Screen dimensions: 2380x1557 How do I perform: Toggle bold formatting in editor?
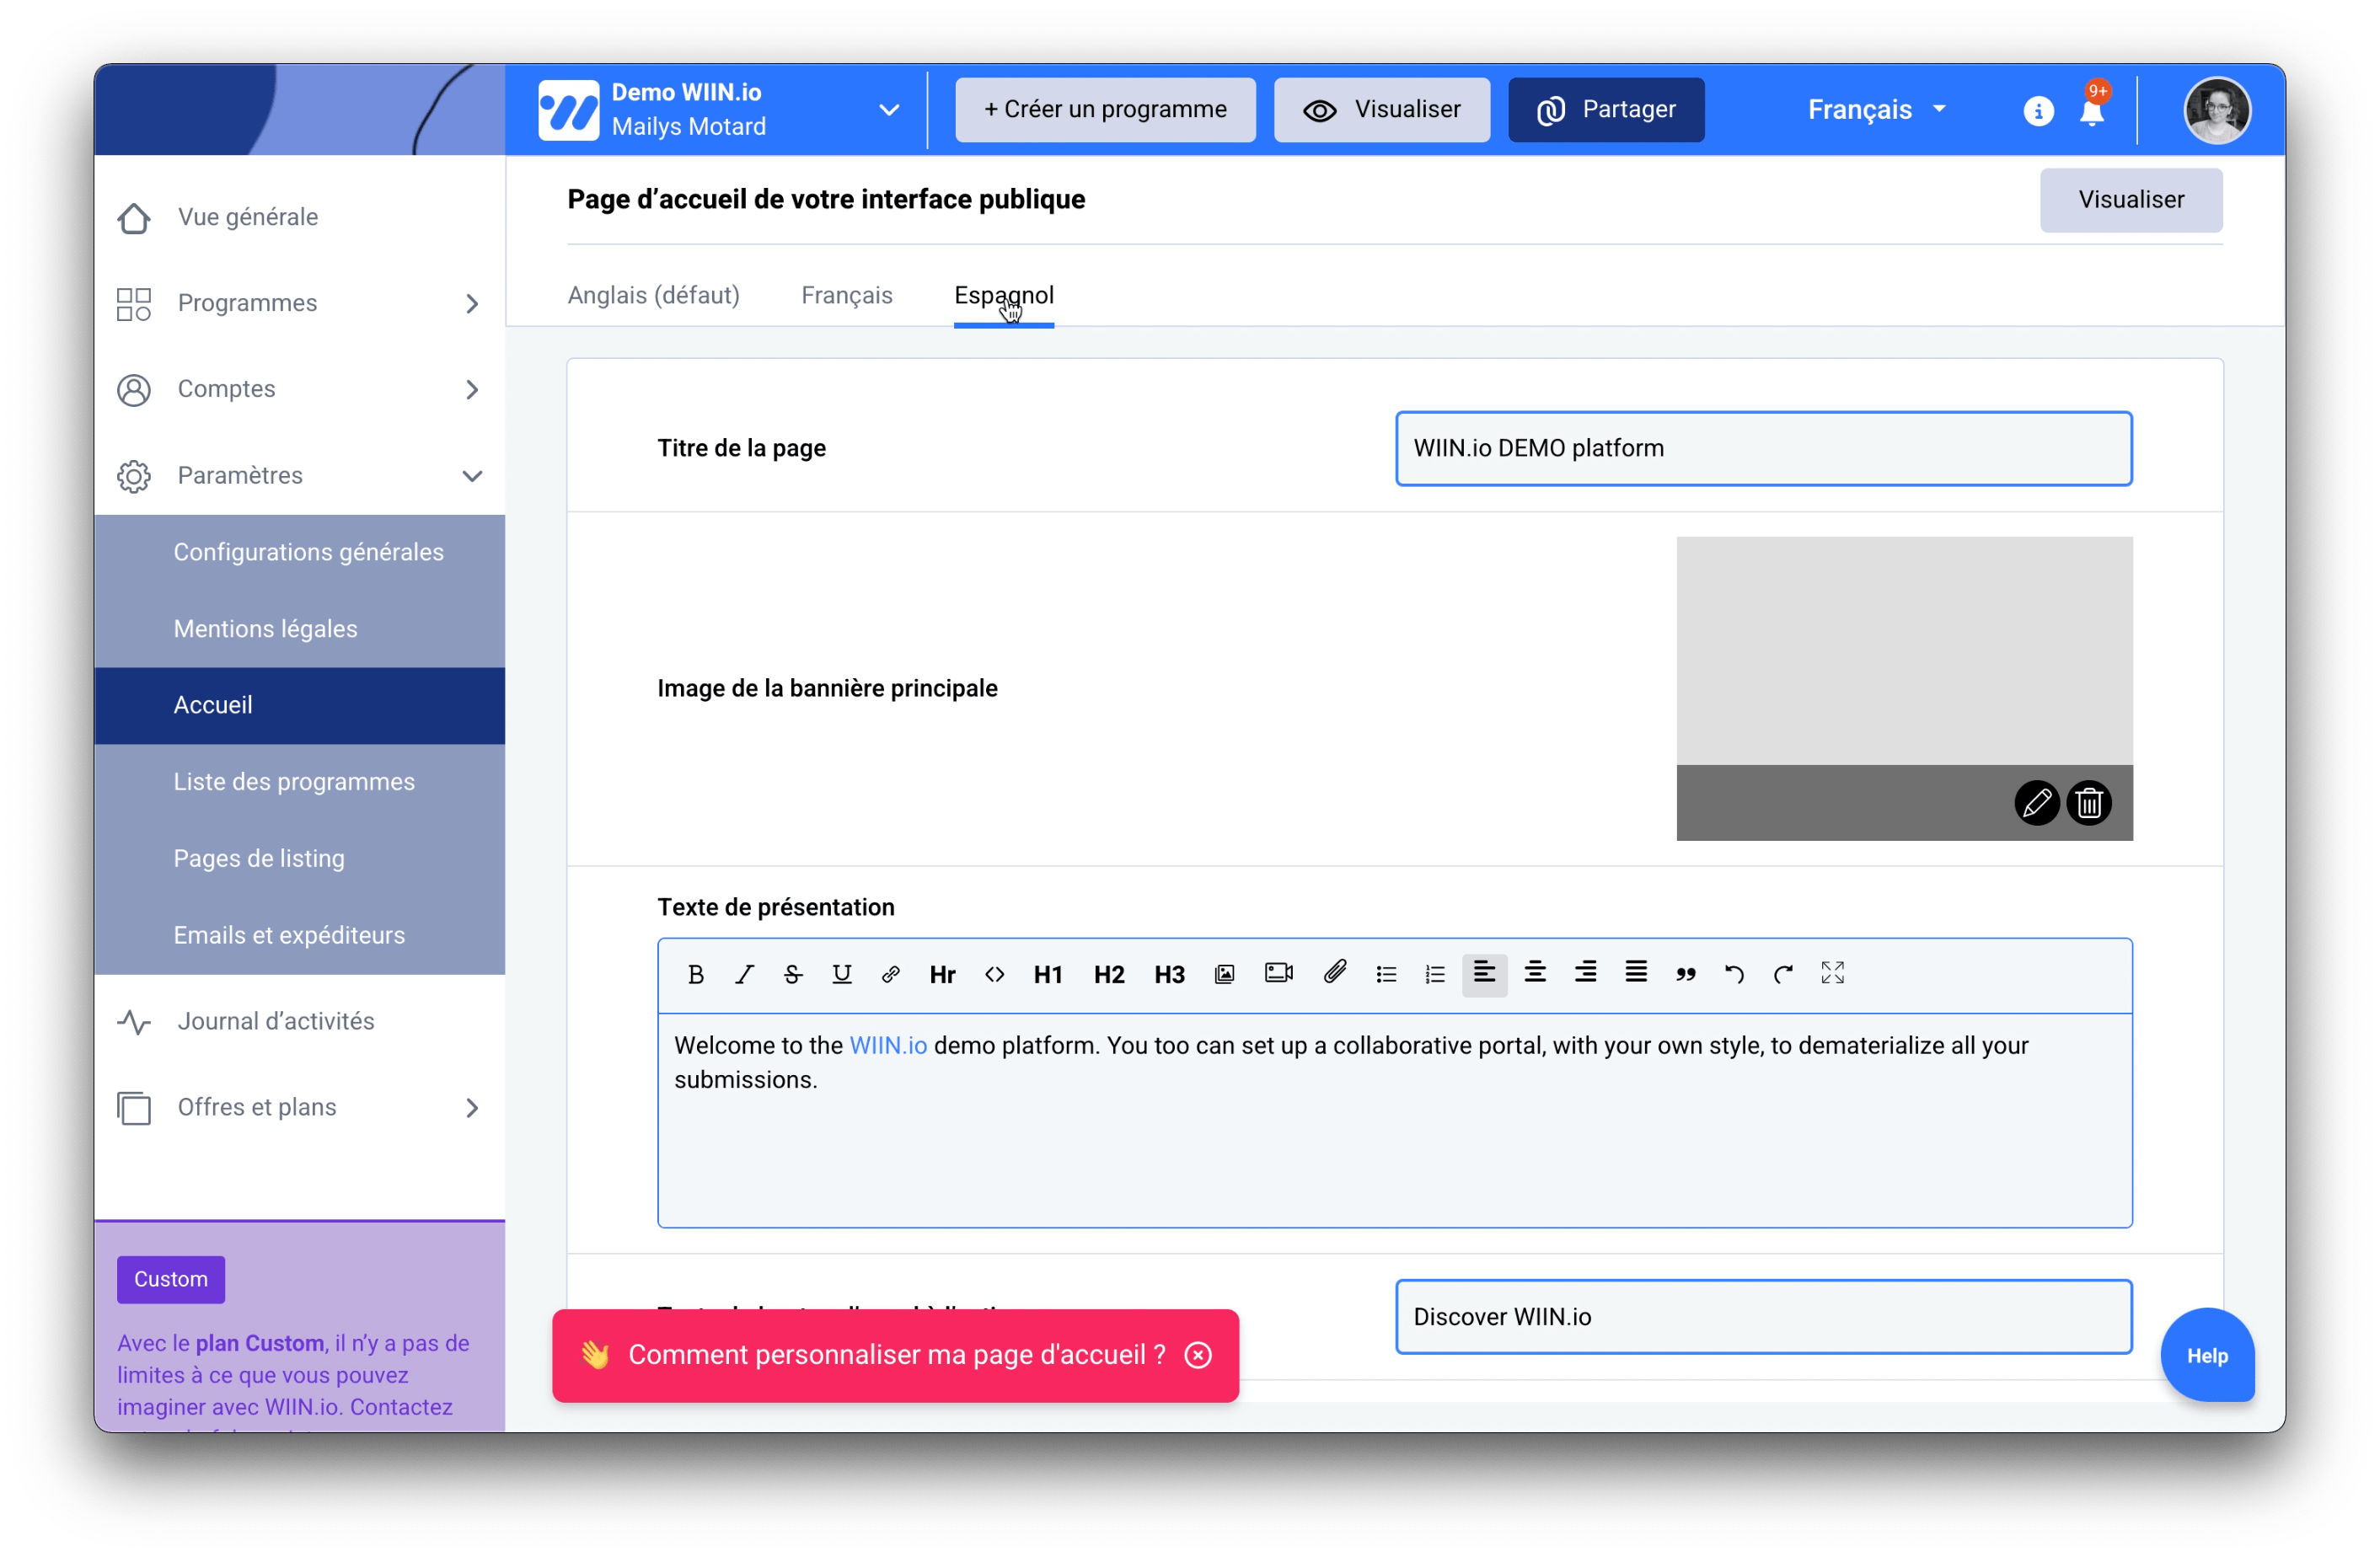696,975
